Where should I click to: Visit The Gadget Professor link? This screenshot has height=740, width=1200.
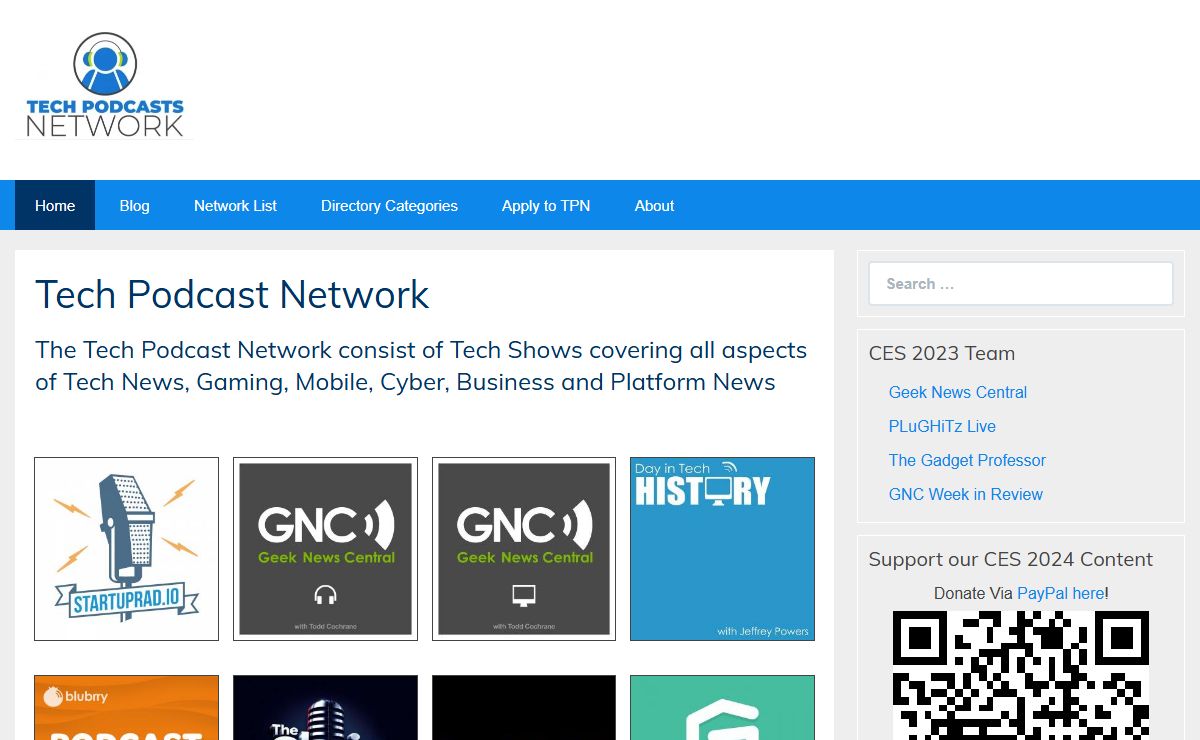(x=967, y=460)
